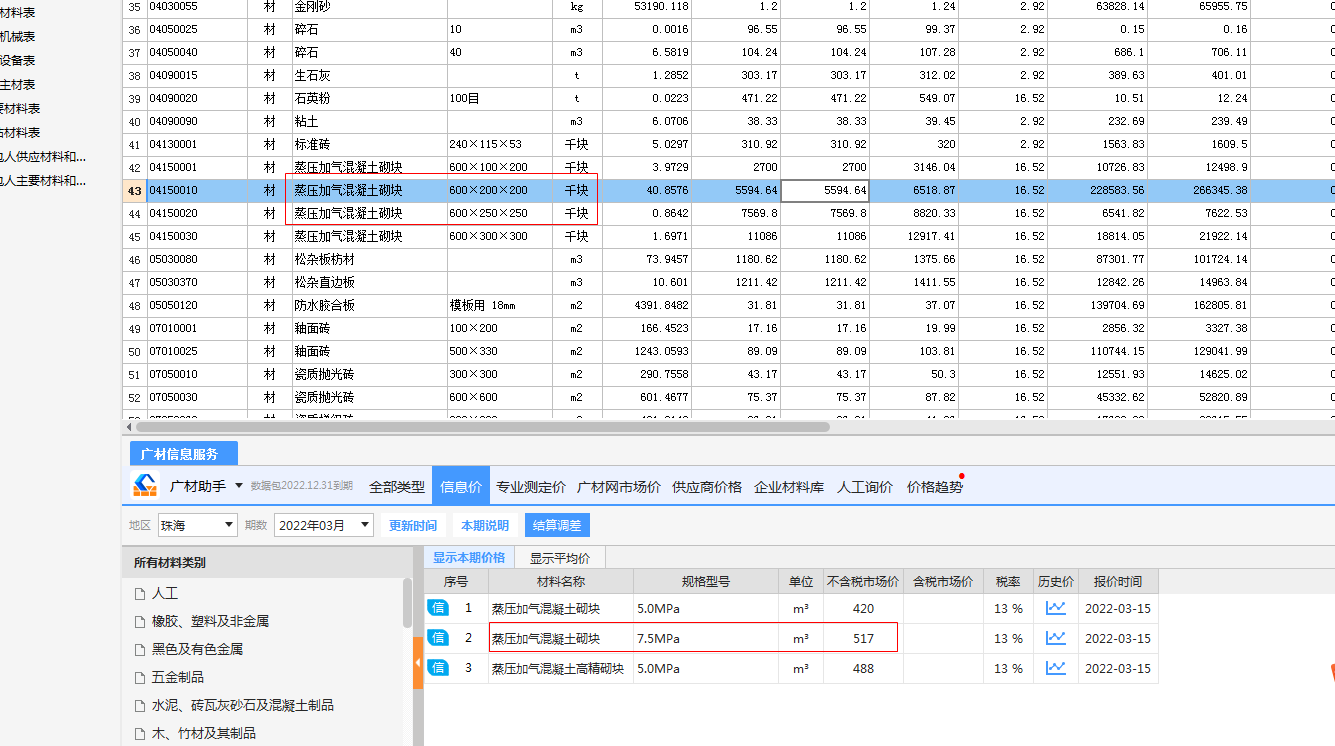1335x746 pixels.
Task: Click the 报价时间 column header
Action: [x=1118, y=581]
